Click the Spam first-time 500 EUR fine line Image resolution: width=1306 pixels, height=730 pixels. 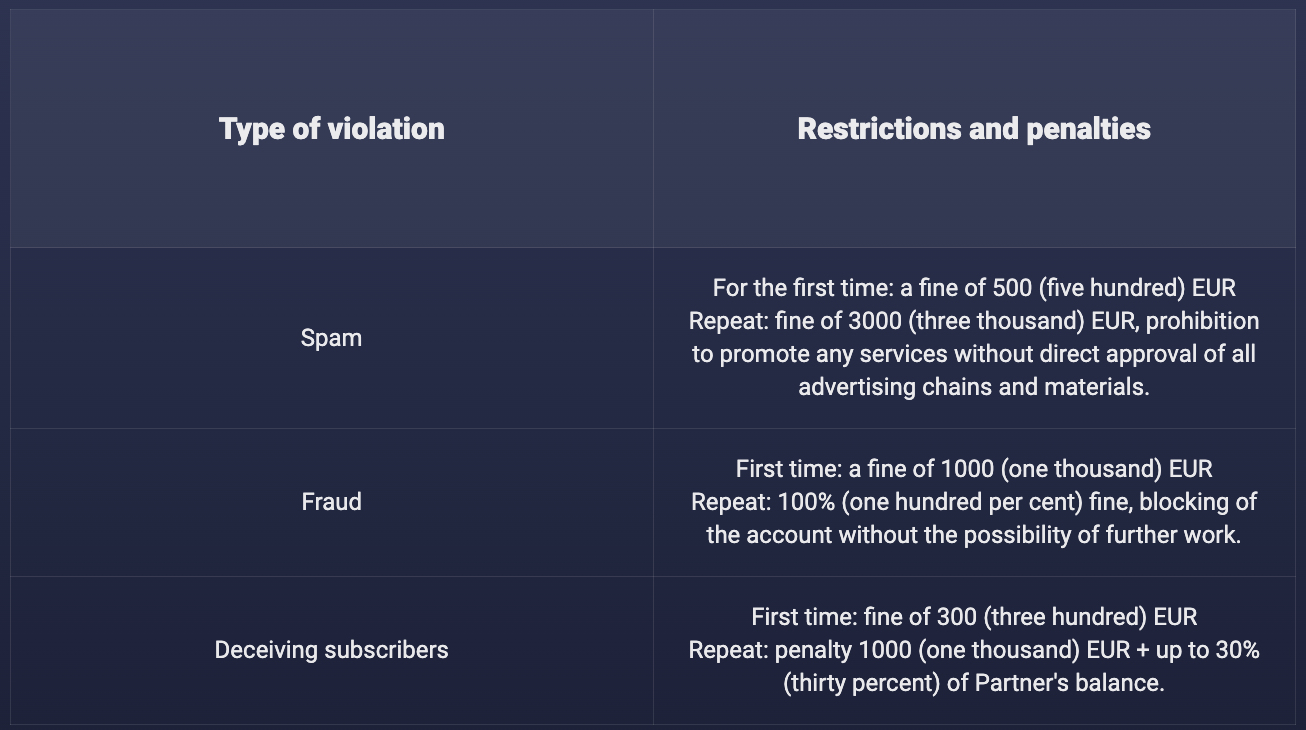click(x=974, y=289)
